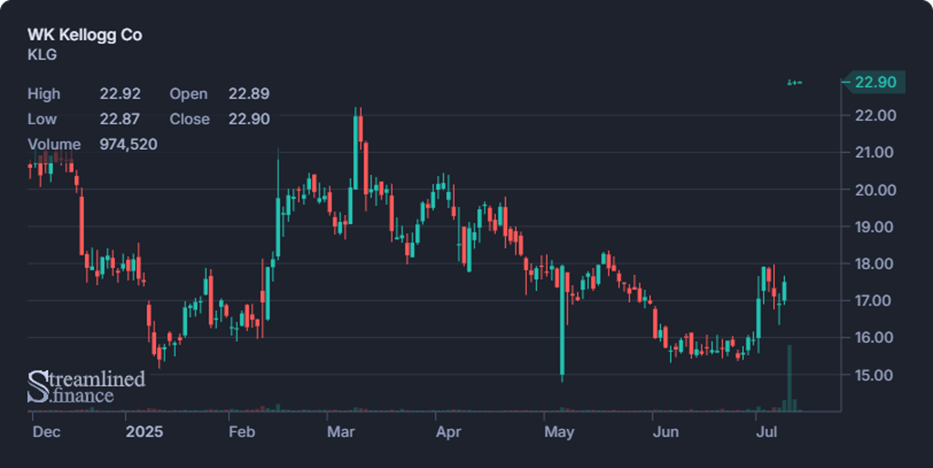933x468 pixels.
Task: Click the 17.00 price axis label
Action: pos(875,300)
